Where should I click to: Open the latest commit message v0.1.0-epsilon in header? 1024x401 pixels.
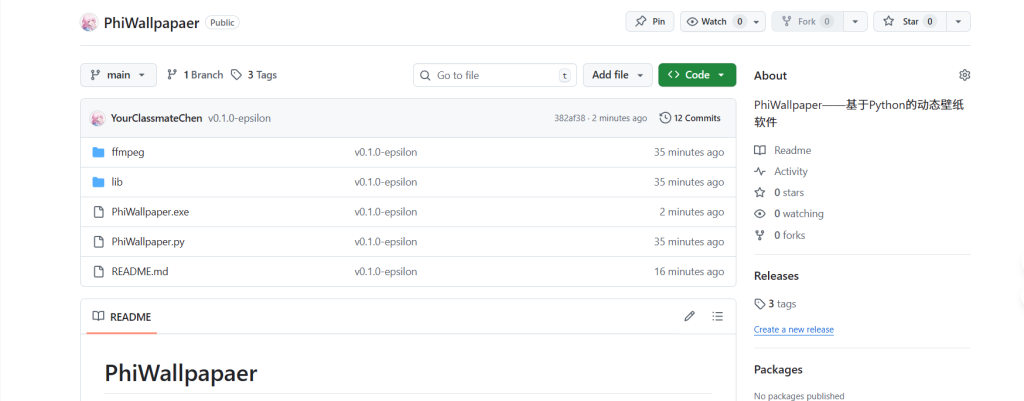coord(239,118)
